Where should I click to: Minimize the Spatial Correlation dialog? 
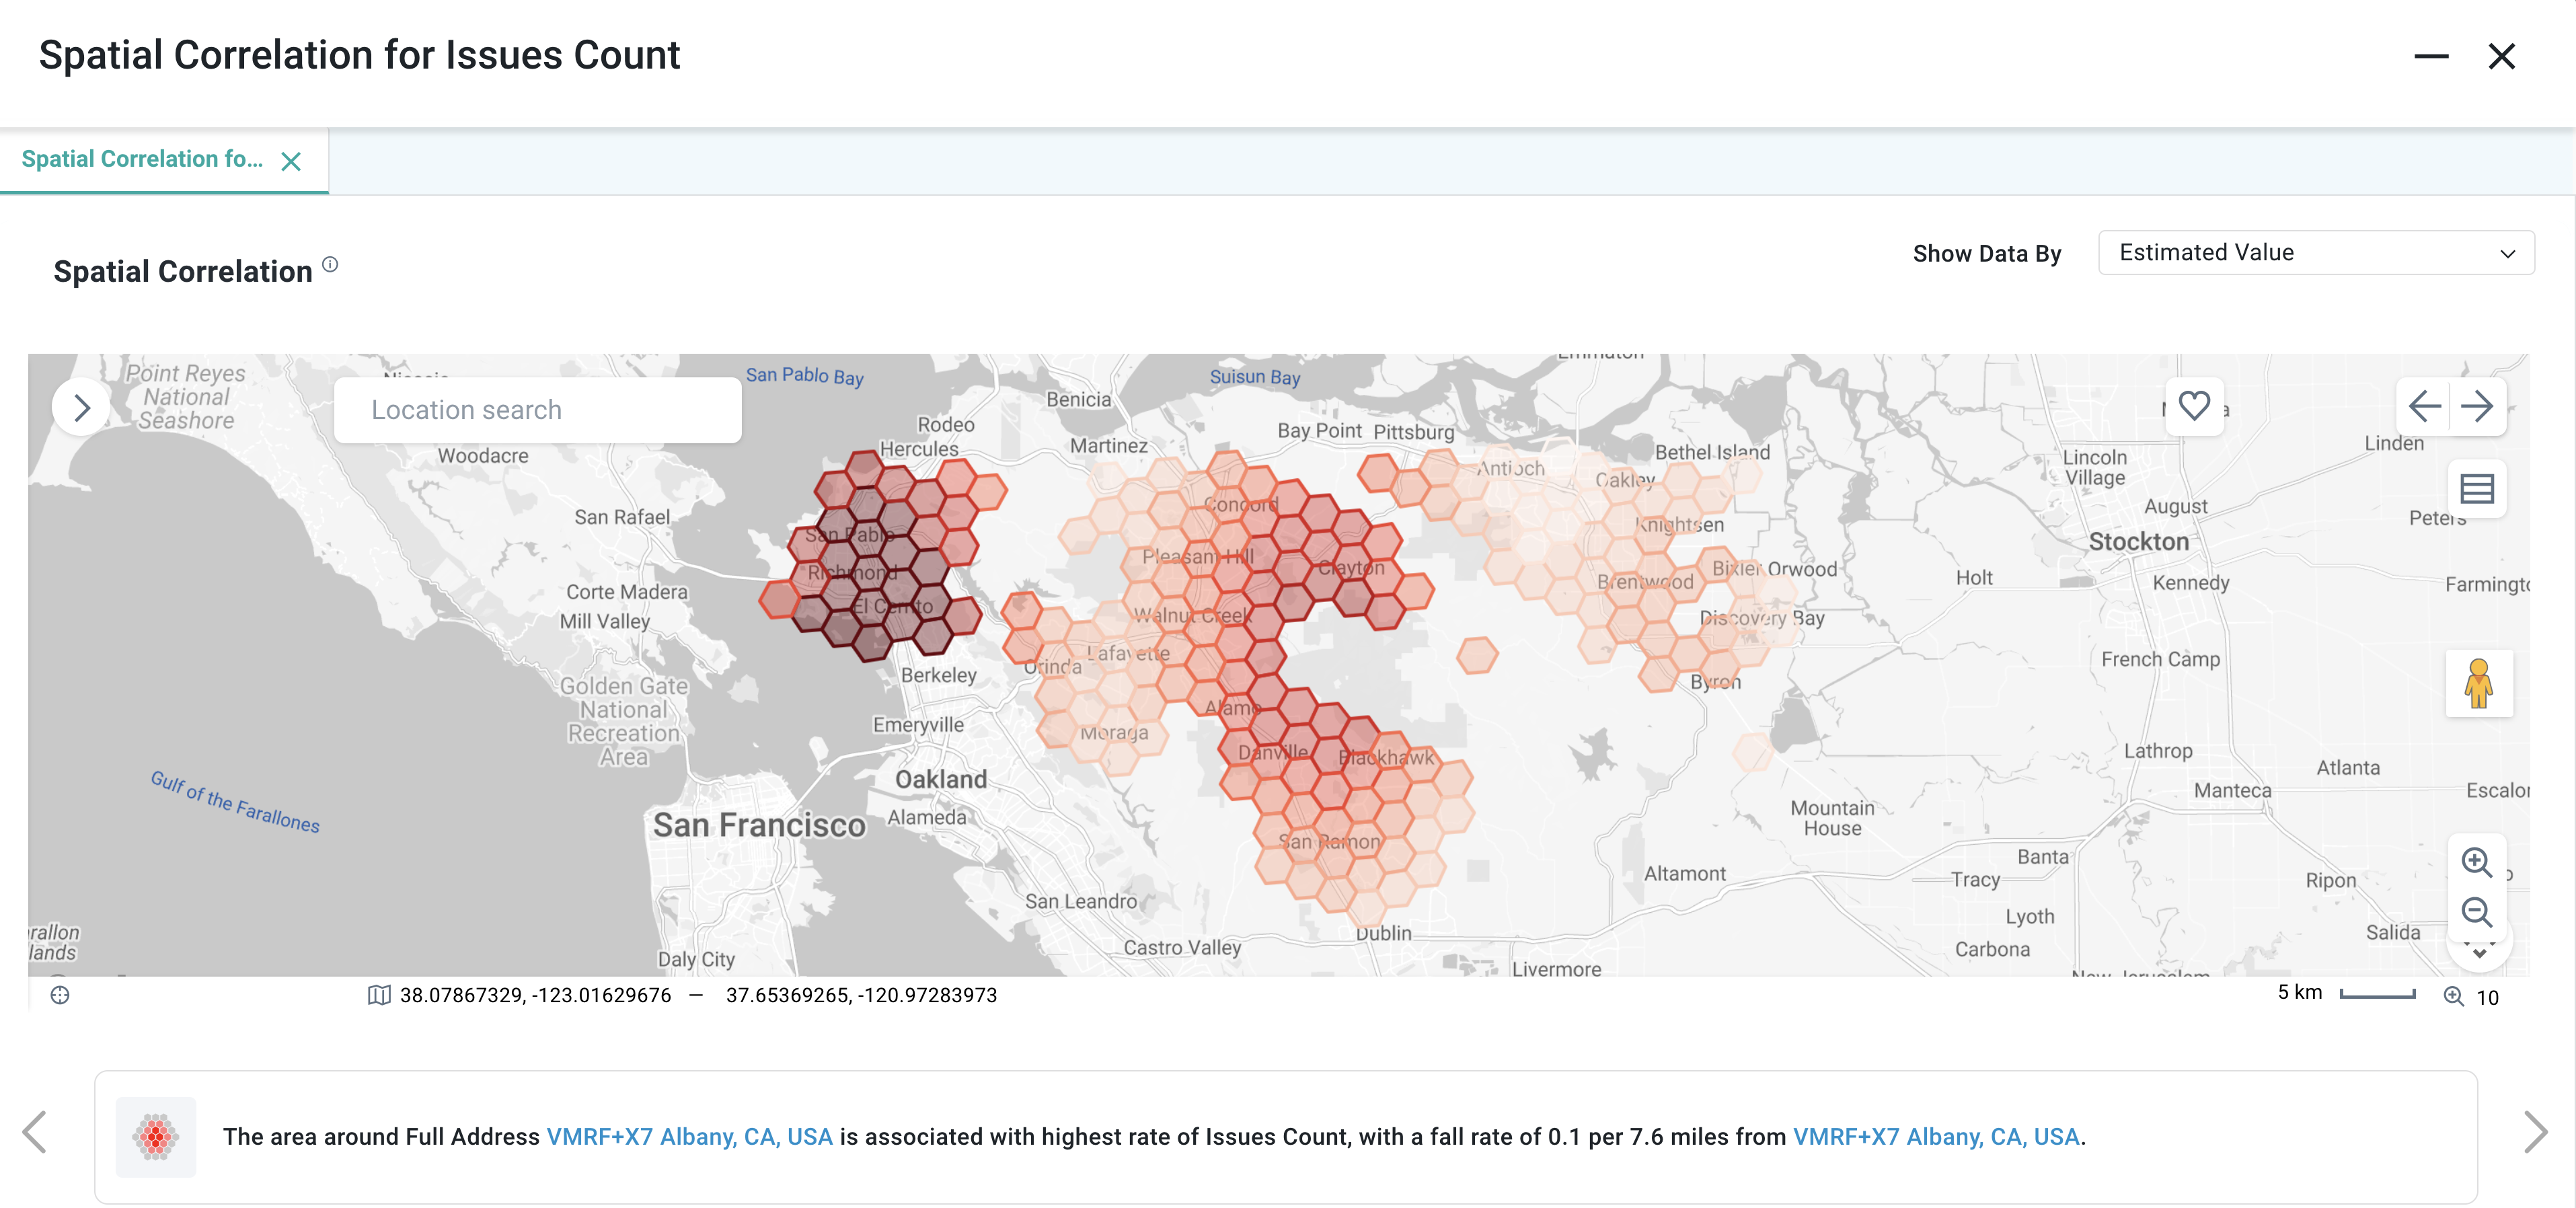(2431, 56)
